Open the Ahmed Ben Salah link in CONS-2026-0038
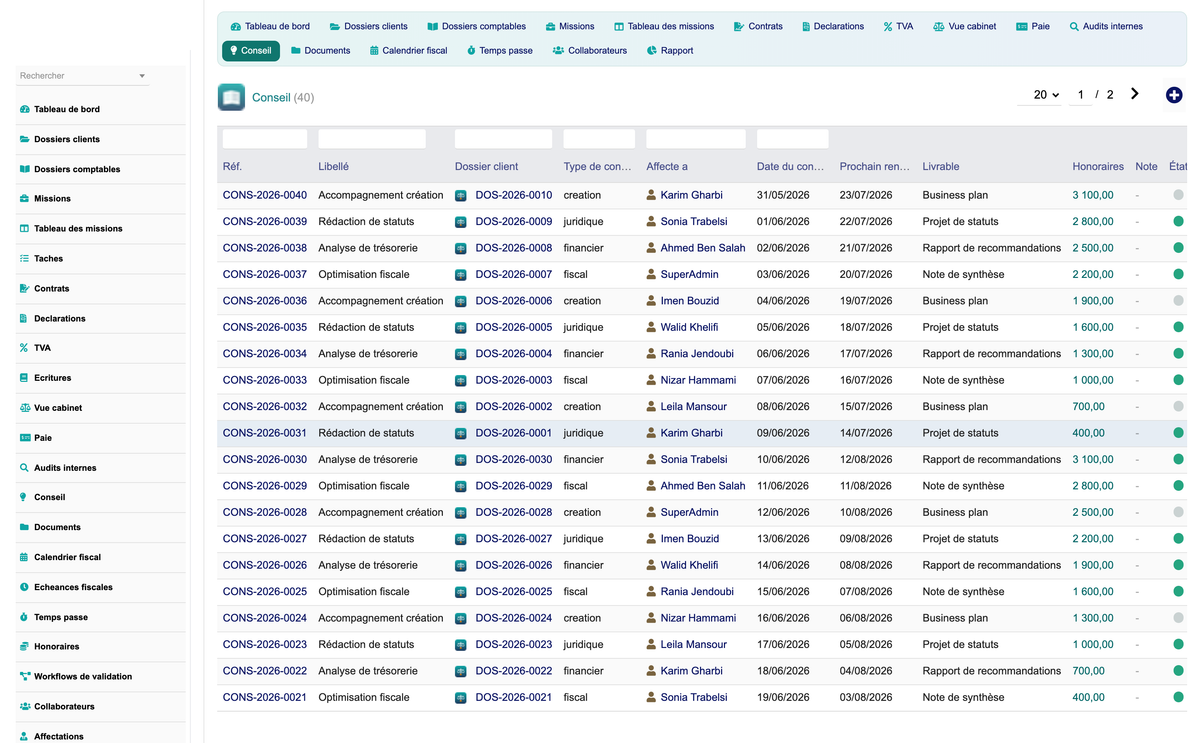This screenshot has width=1200, height=743. tap(703, 248)
